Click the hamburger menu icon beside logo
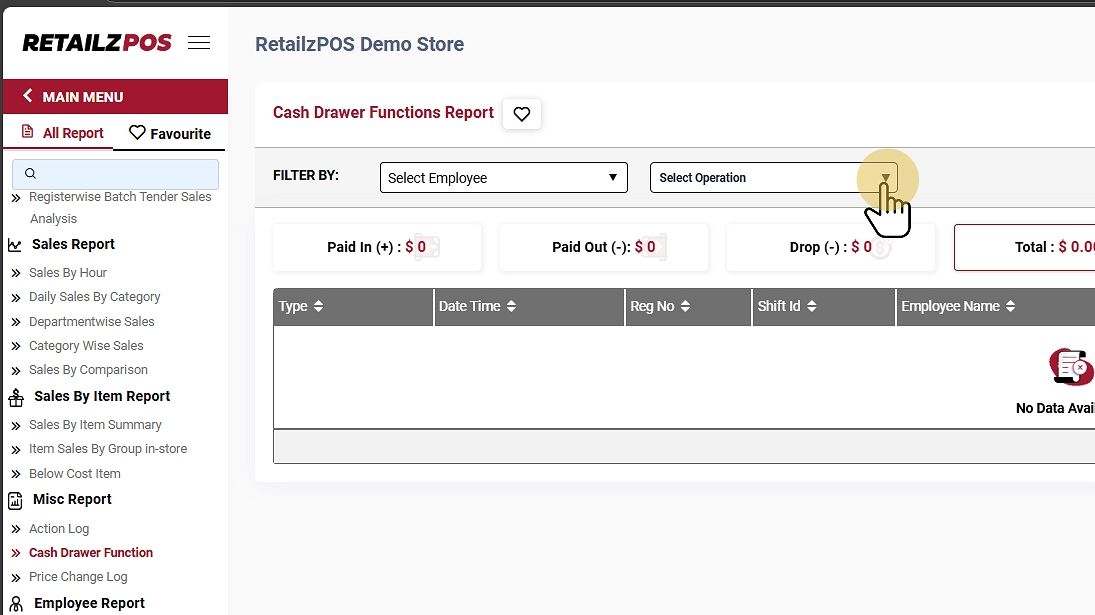This screenshot has height=615, width=1095. pos(199,43)
